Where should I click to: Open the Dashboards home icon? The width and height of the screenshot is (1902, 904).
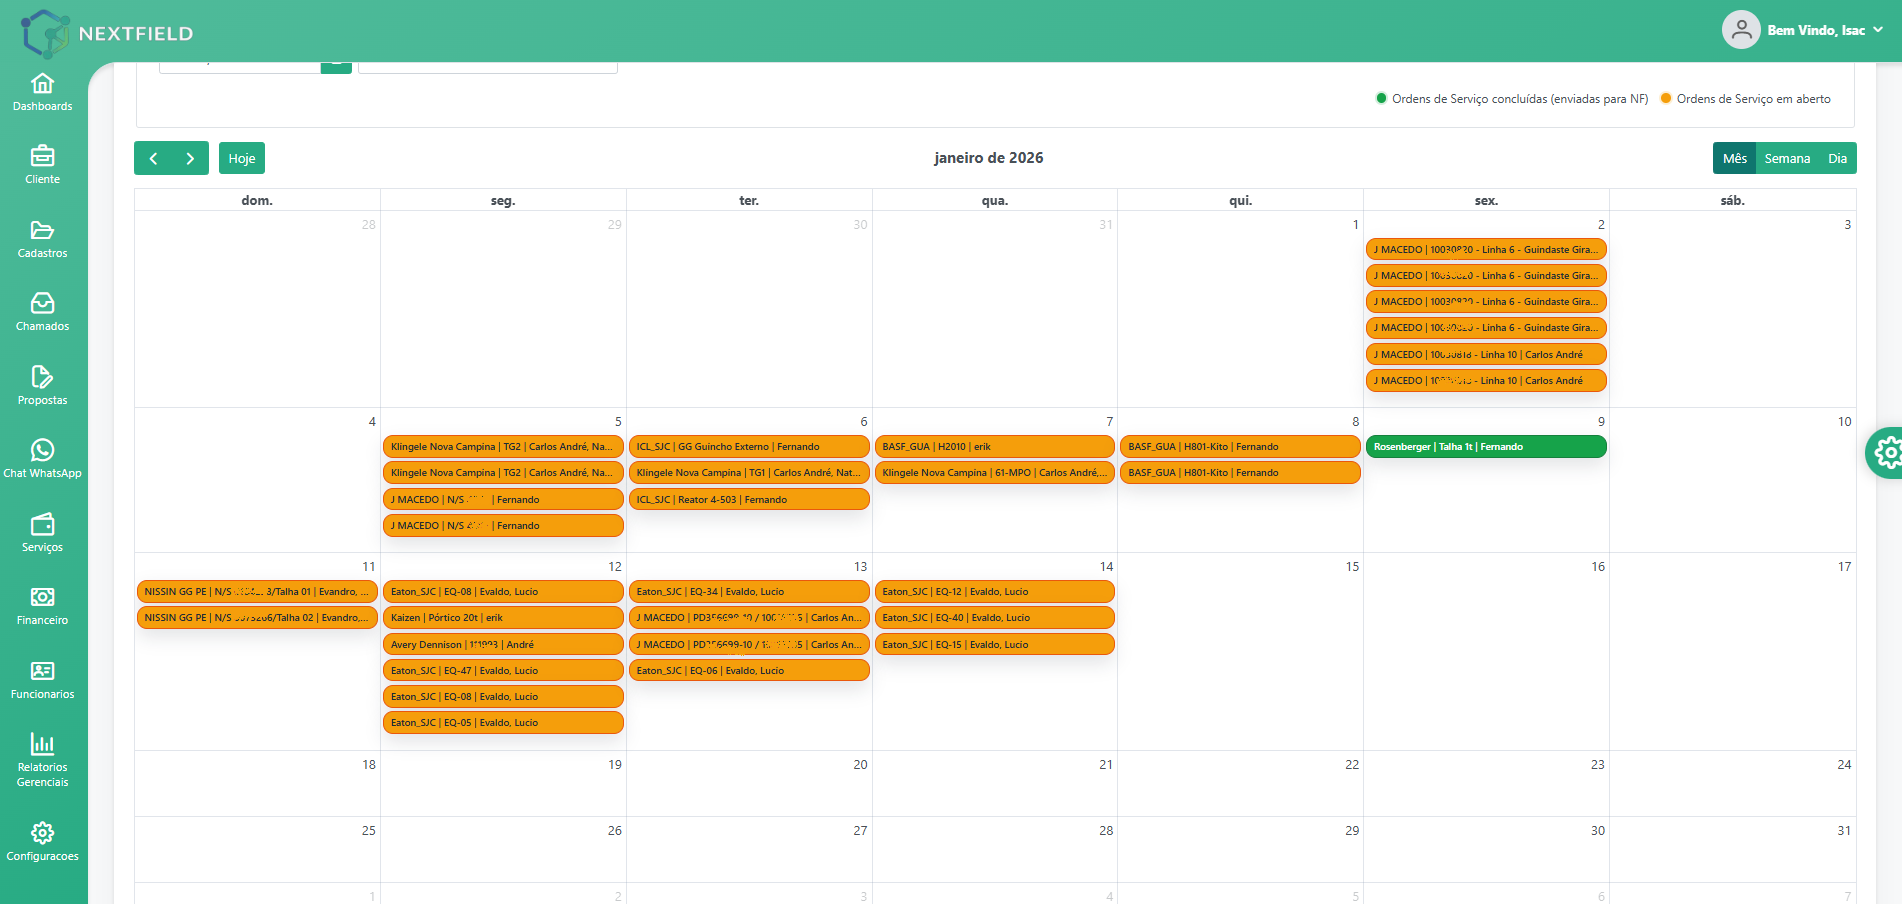(42, 83)
